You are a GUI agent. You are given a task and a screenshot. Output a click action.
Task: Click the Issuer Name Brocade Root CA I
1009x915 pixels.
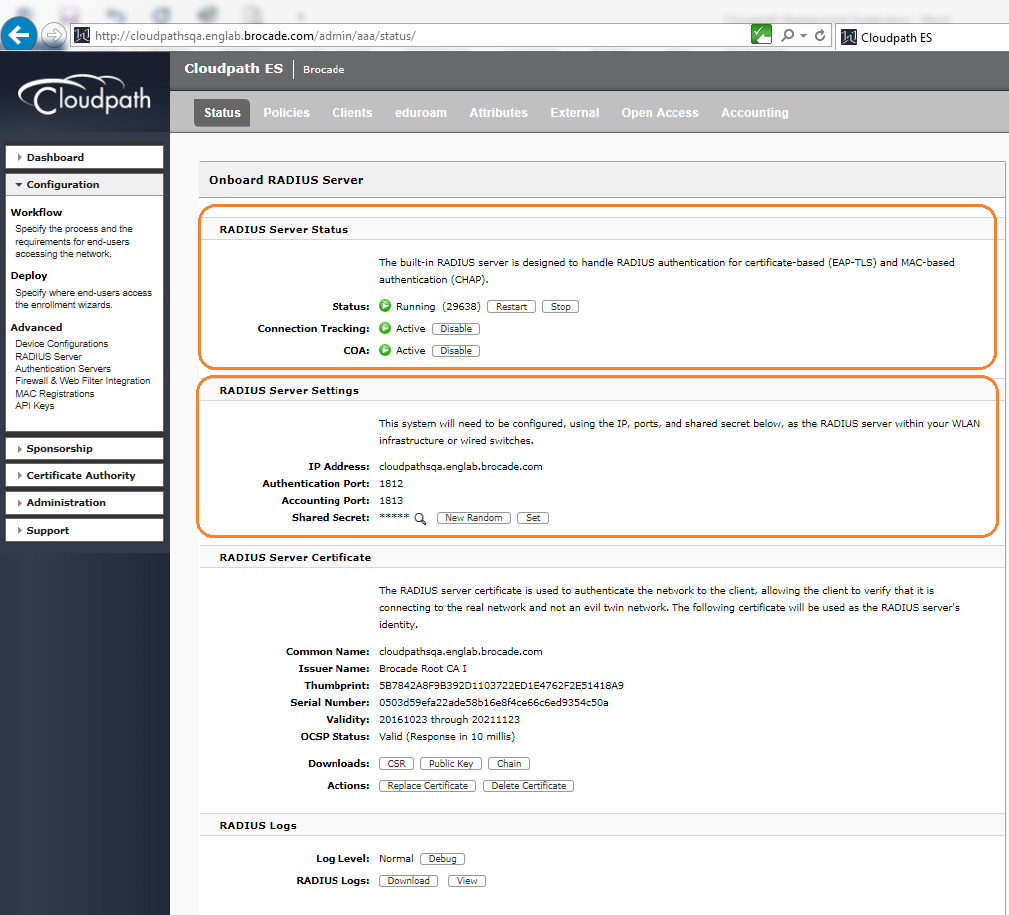(x=423, y=669)
